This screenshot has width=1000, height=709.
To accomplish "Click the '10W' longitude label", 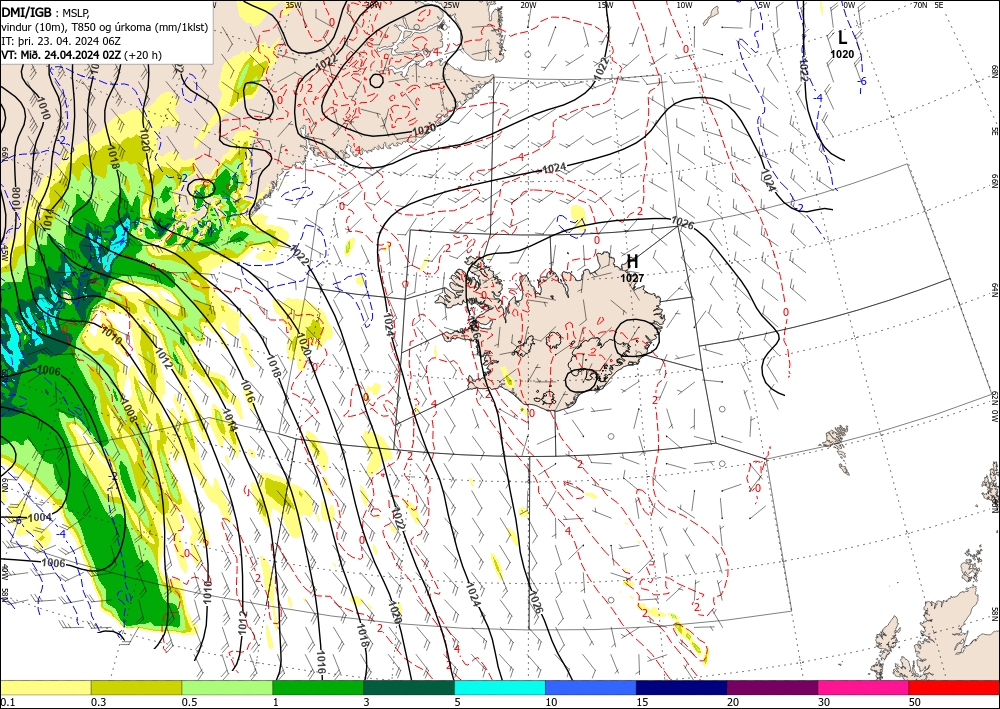I will pyautogui.click(x=684, y=5).
